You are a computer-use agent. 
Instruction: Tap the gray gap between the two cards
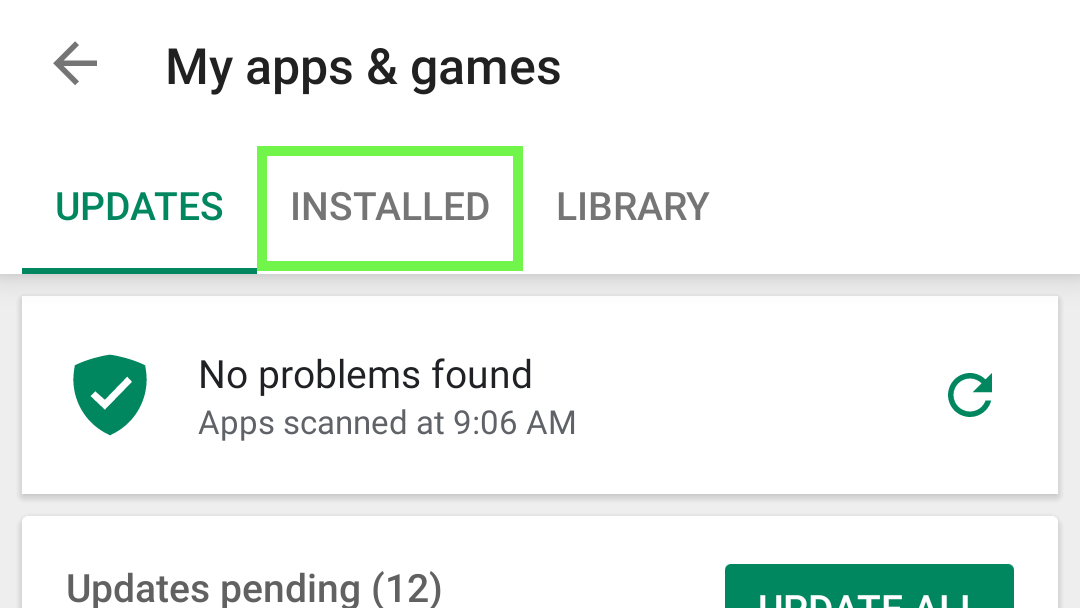click(x=540, y=505)
